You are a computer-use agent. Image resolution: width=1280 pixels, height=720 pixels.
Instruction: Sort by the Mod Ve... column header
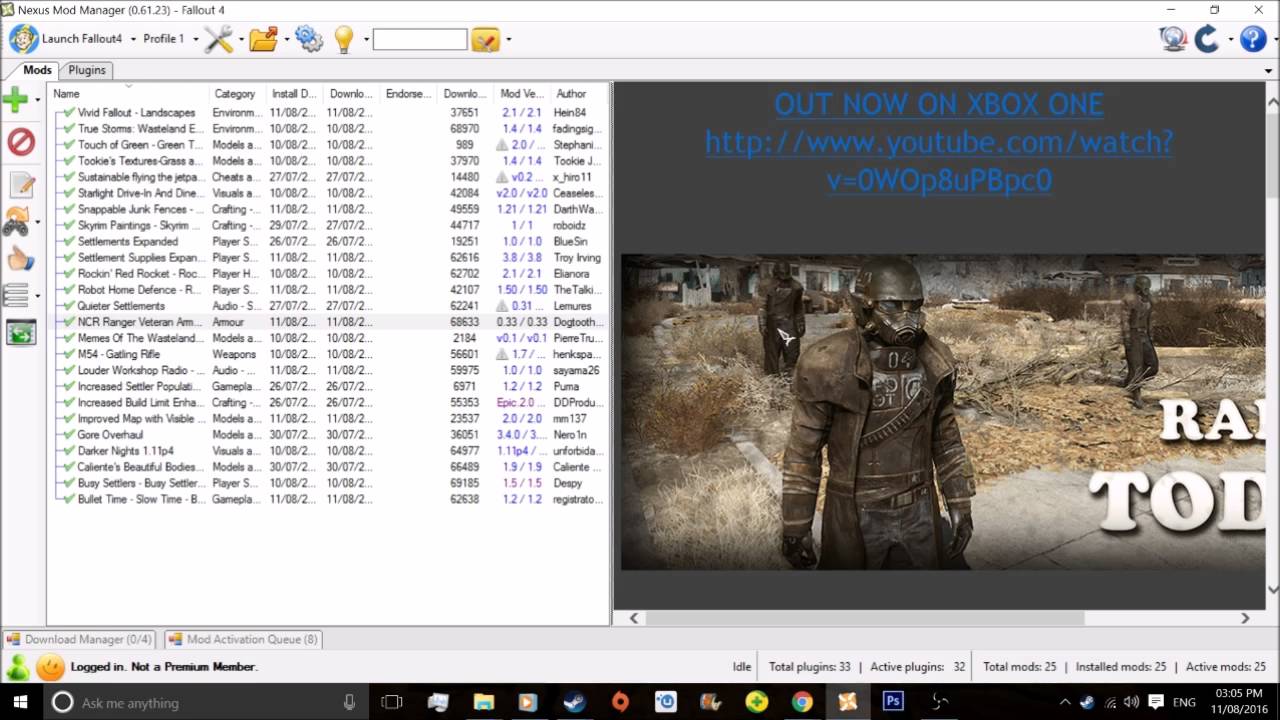522,94
